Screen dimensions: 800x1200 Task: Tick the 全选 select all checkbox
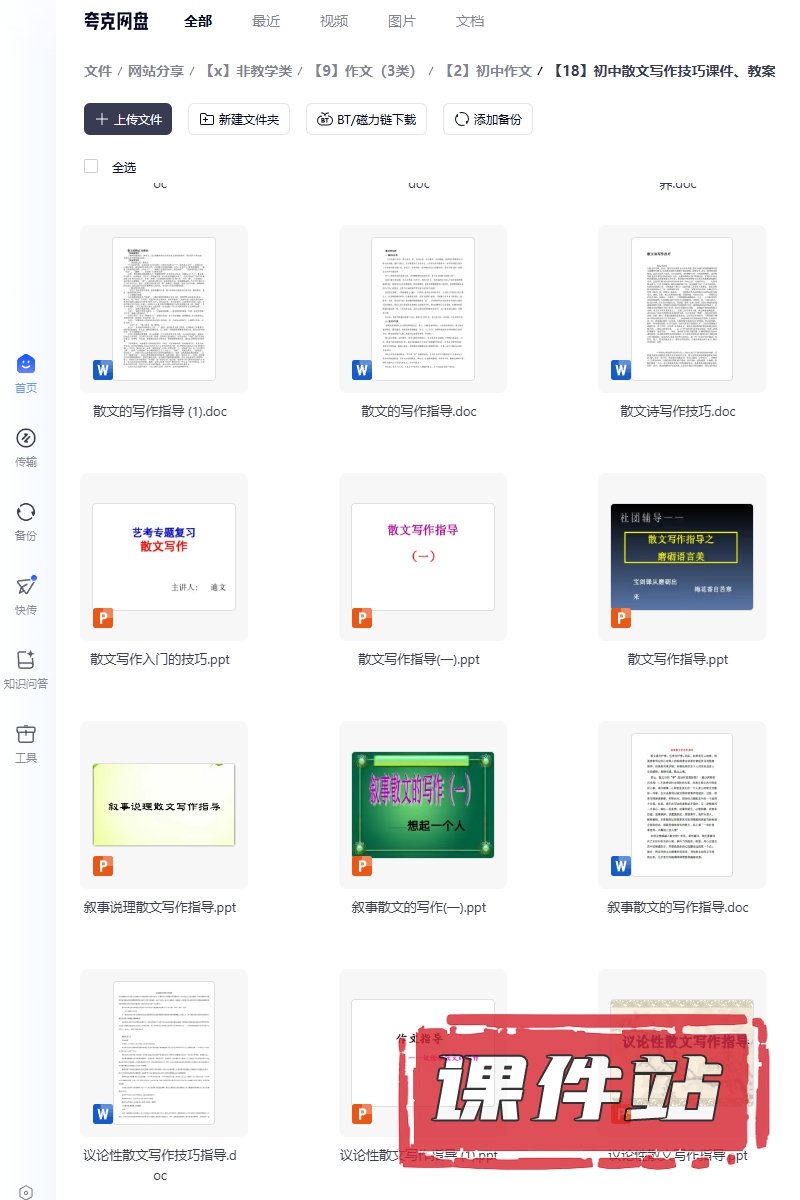[x=91, y=166]
